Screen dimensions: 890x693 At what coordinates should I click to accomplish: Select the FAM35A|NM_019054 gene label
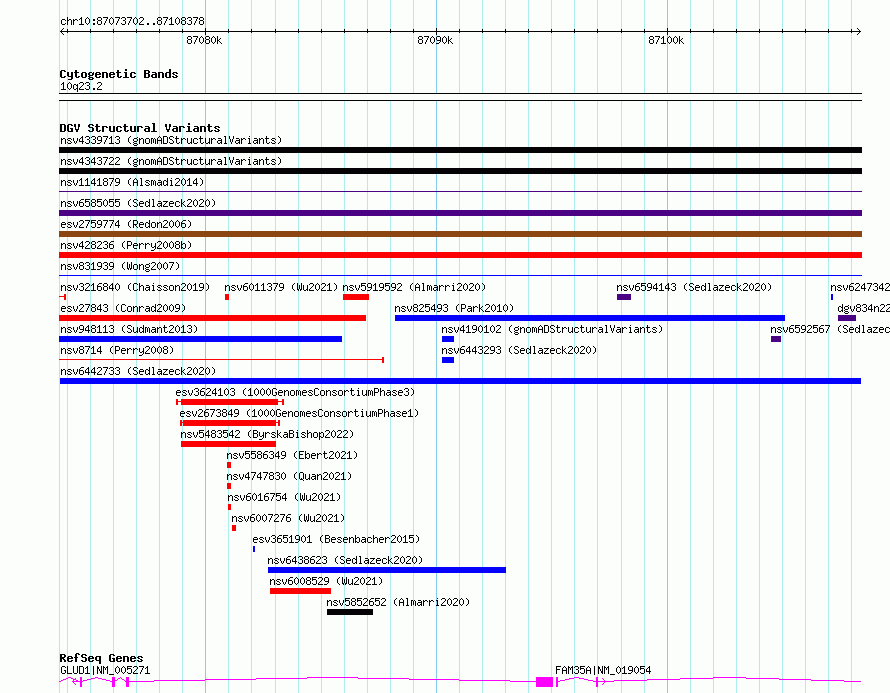click(x=603, y=670)
